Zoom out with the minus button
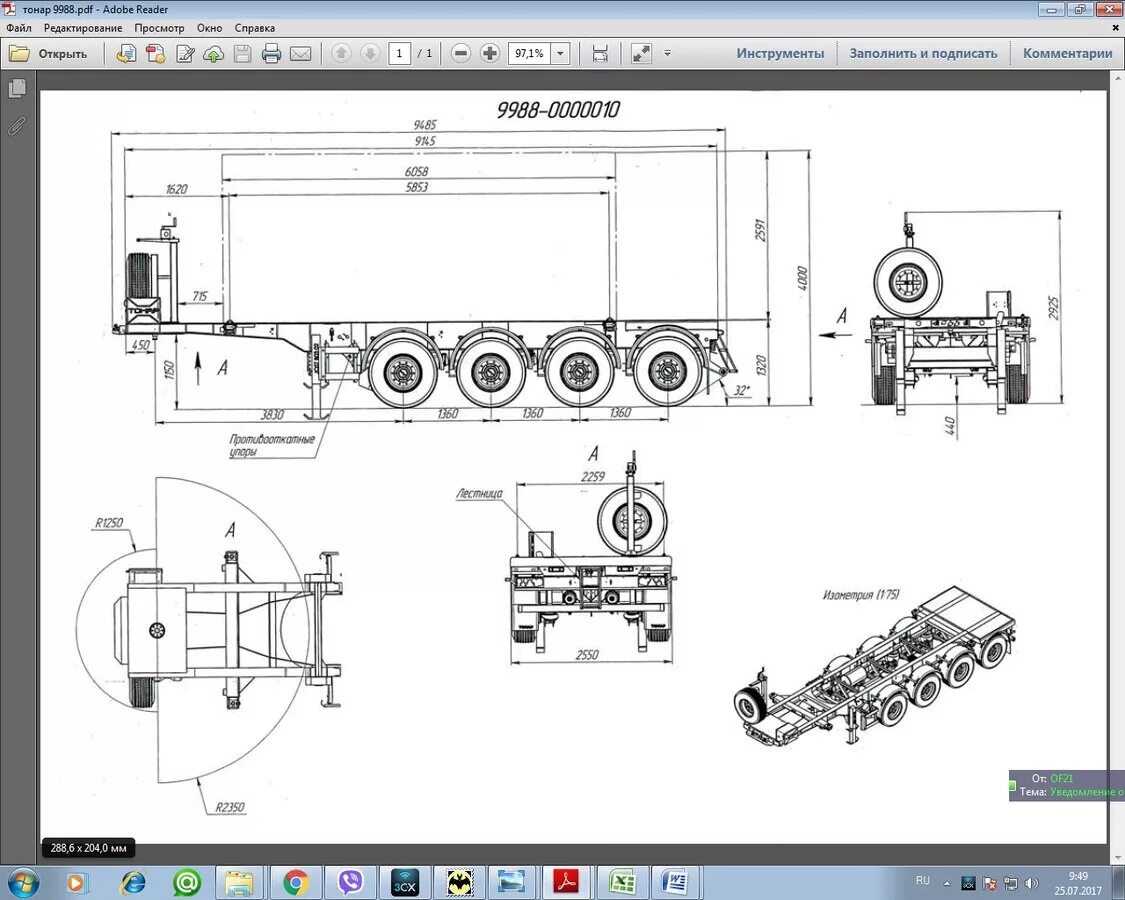 click(461, 53)
